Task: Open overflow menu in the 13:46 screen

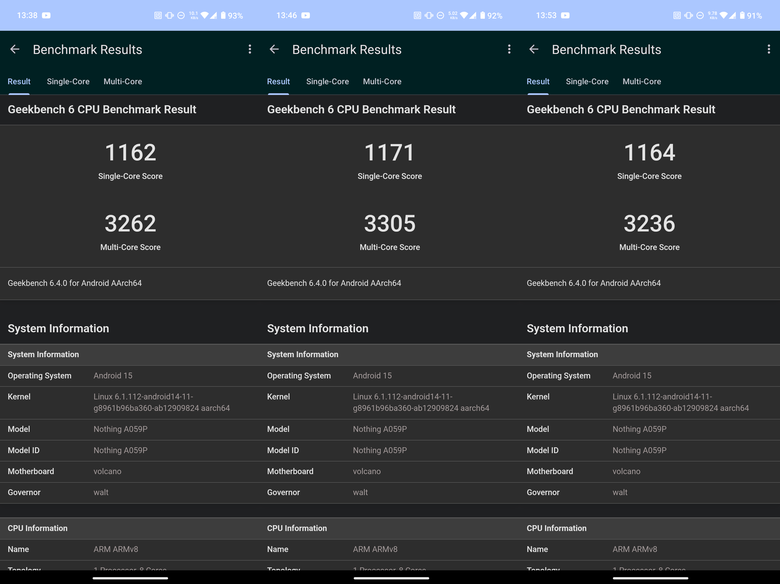Action: click(509, 49)
